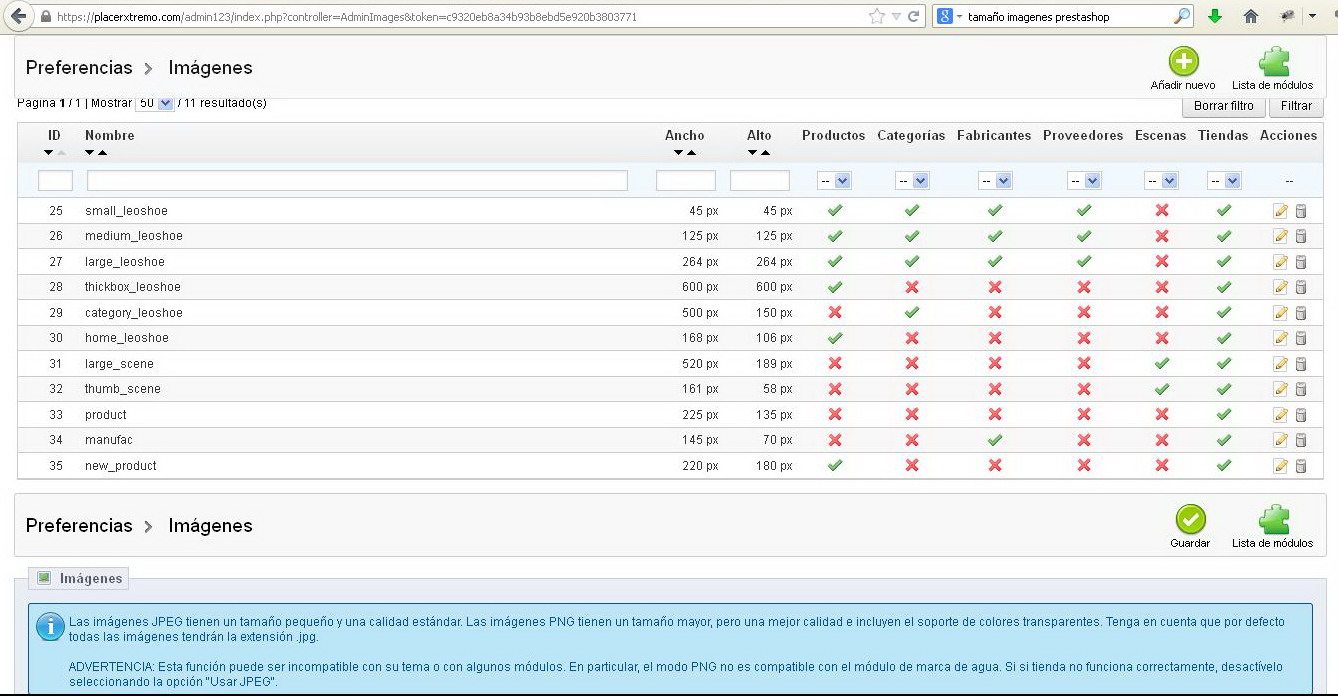1338x696 pixels.
Task: Click the Alto filter input field
Action: click(x=760, y=181)
